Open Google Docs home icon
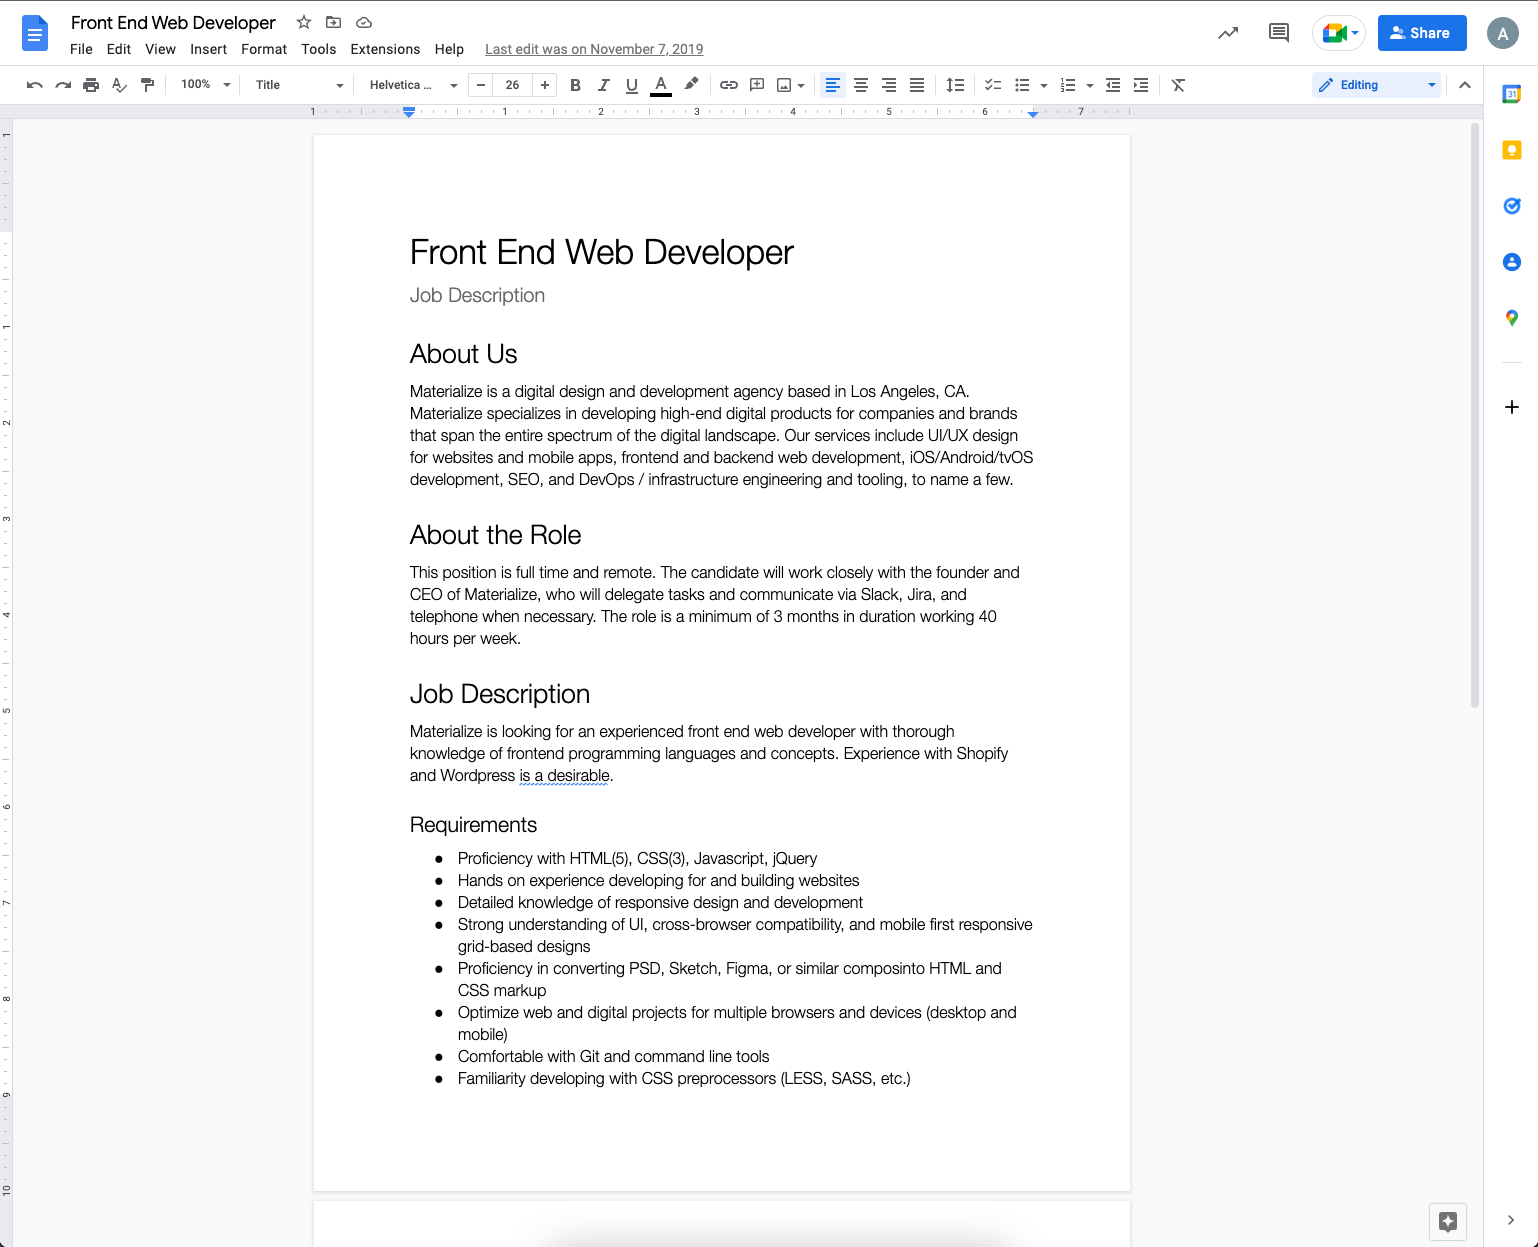The width and height of the screenshot is (1538, 1247). coord(35,33)
